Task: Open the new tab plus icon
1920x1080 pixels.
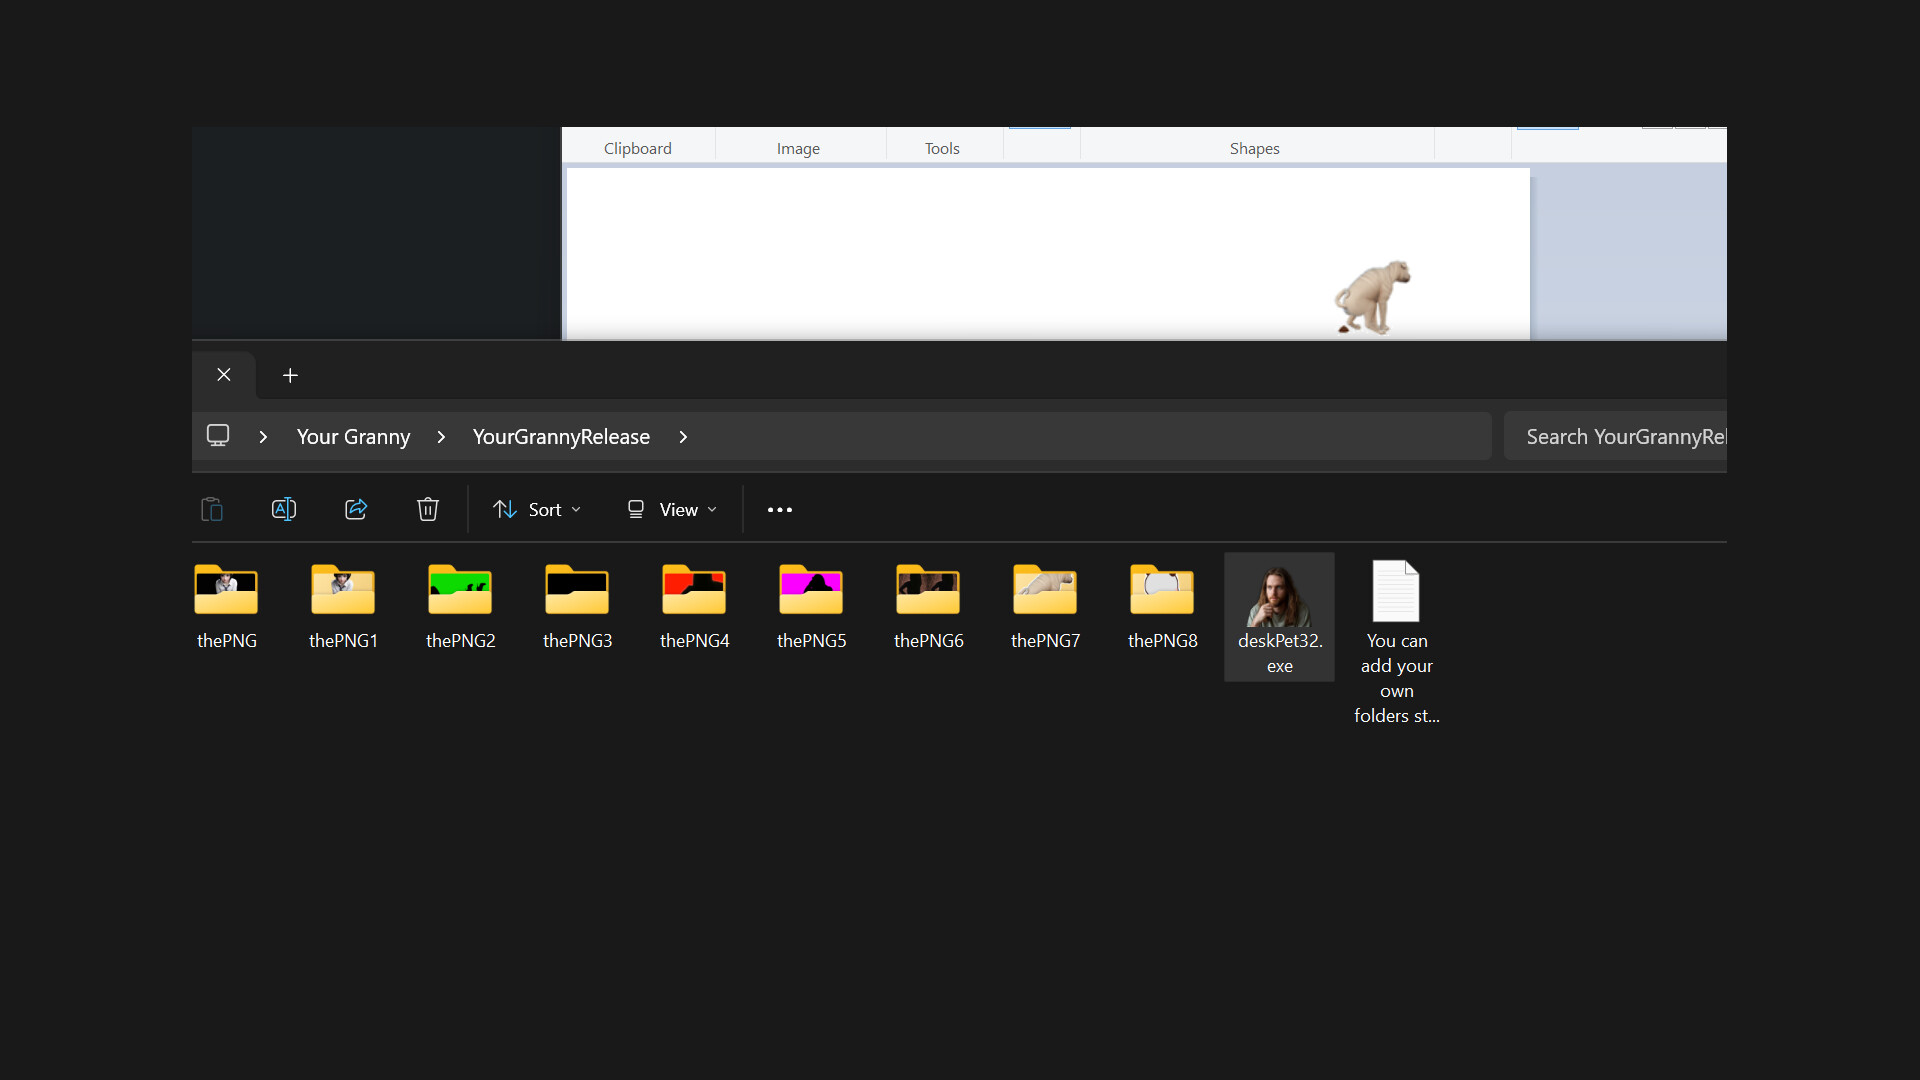Action: coord(290,375)
